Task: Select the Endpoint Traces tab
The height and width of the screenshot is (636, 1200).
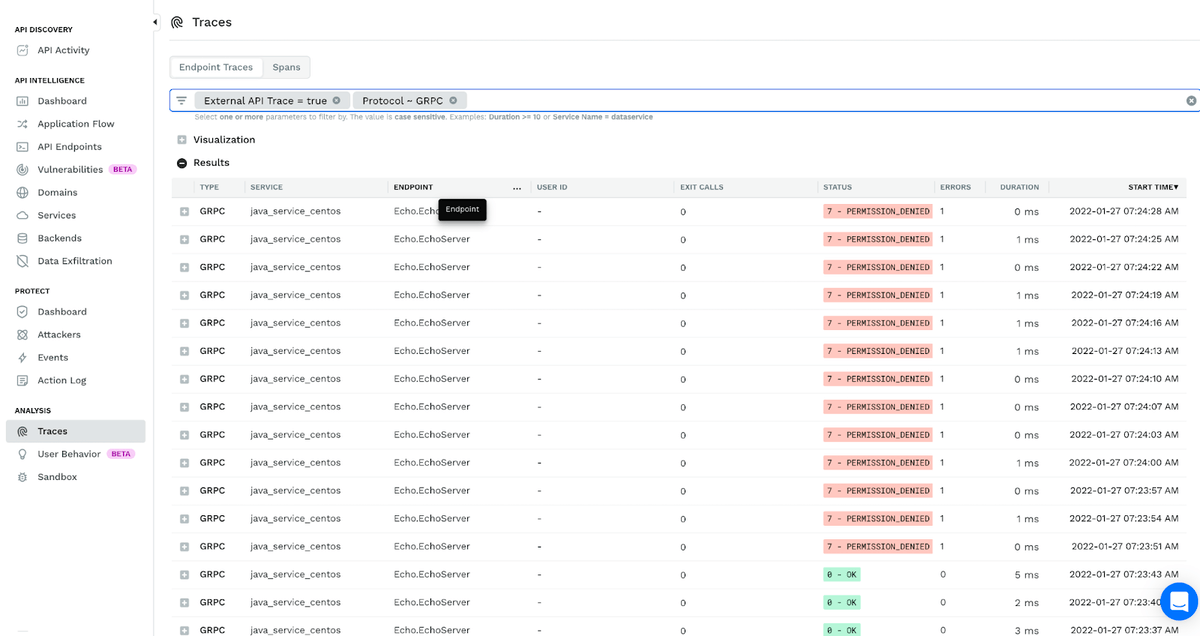Action: point(216,67)
